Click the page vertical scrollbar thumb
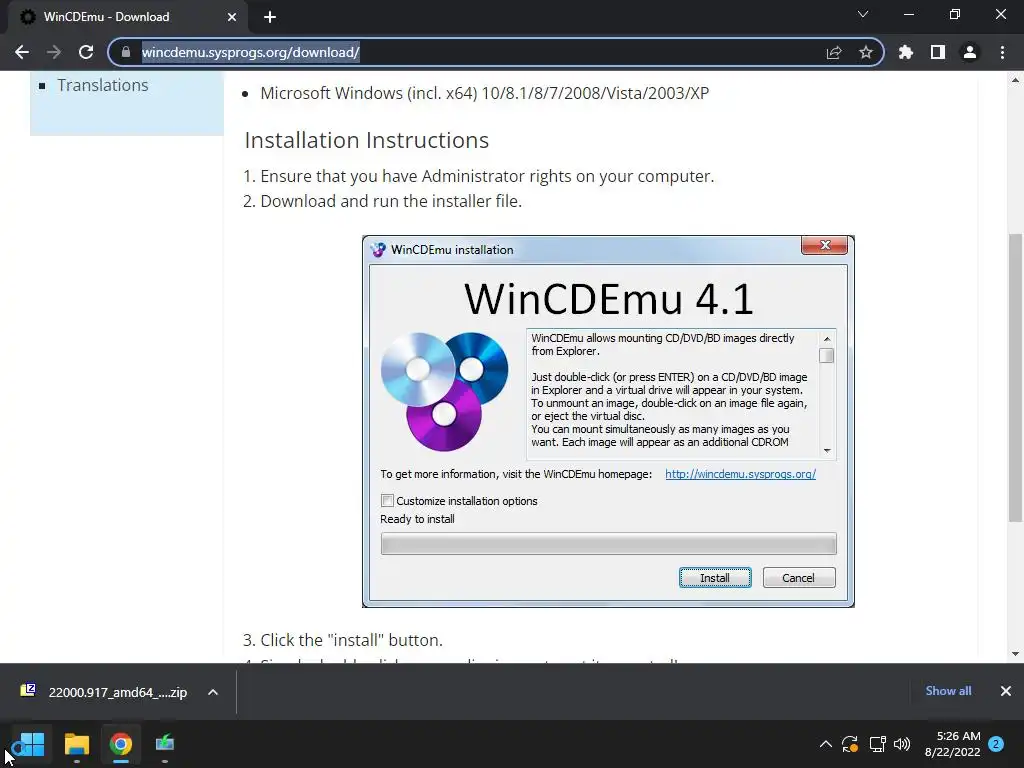The width and height of the screenshot is (1024, 768). tap(1015, 377)
